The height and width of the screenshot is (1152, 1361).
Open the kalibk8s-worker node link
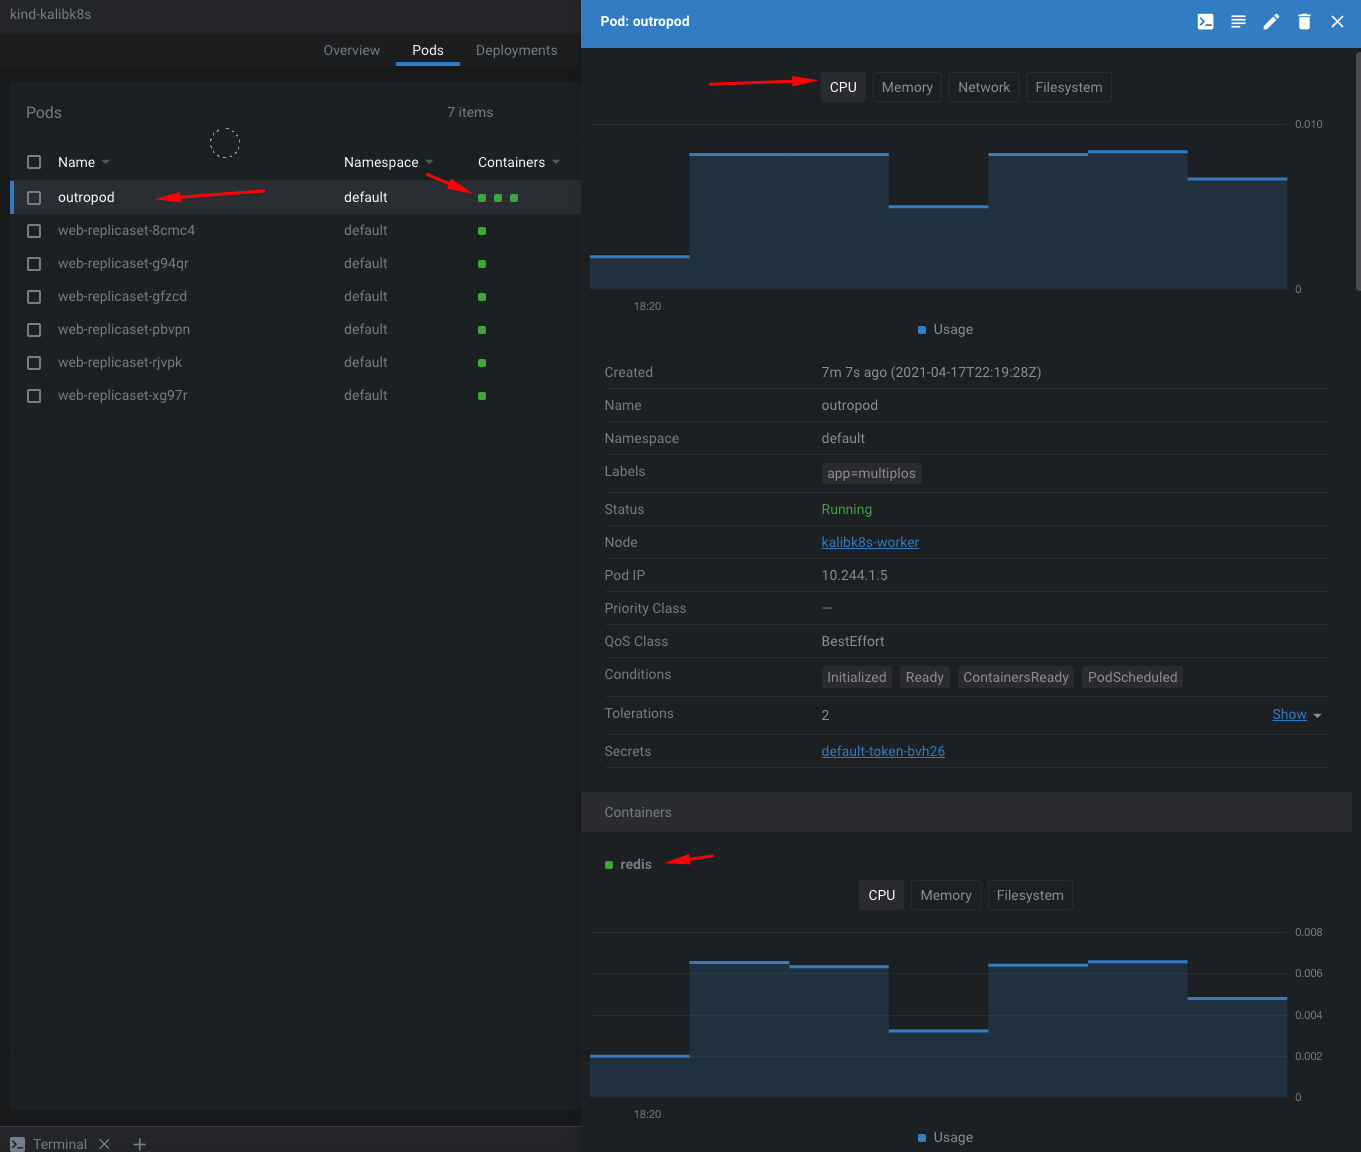(870, 542)
